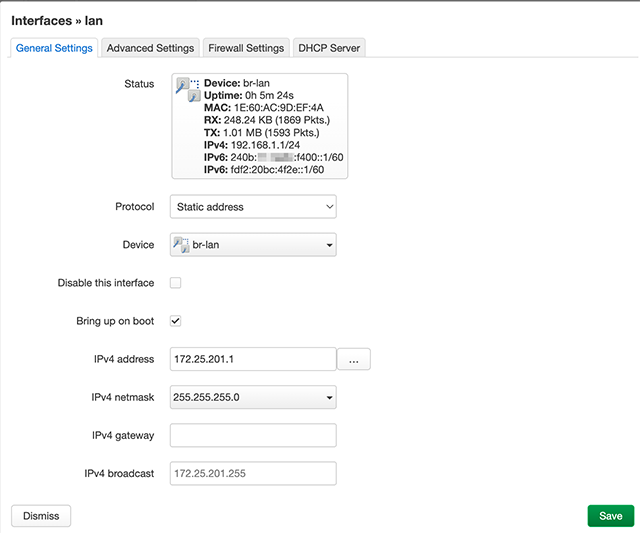Viewport: 640px width, 533px height.
Task: Click the ellipsis button beside IPv4 address
Action: tap(354, 359)
